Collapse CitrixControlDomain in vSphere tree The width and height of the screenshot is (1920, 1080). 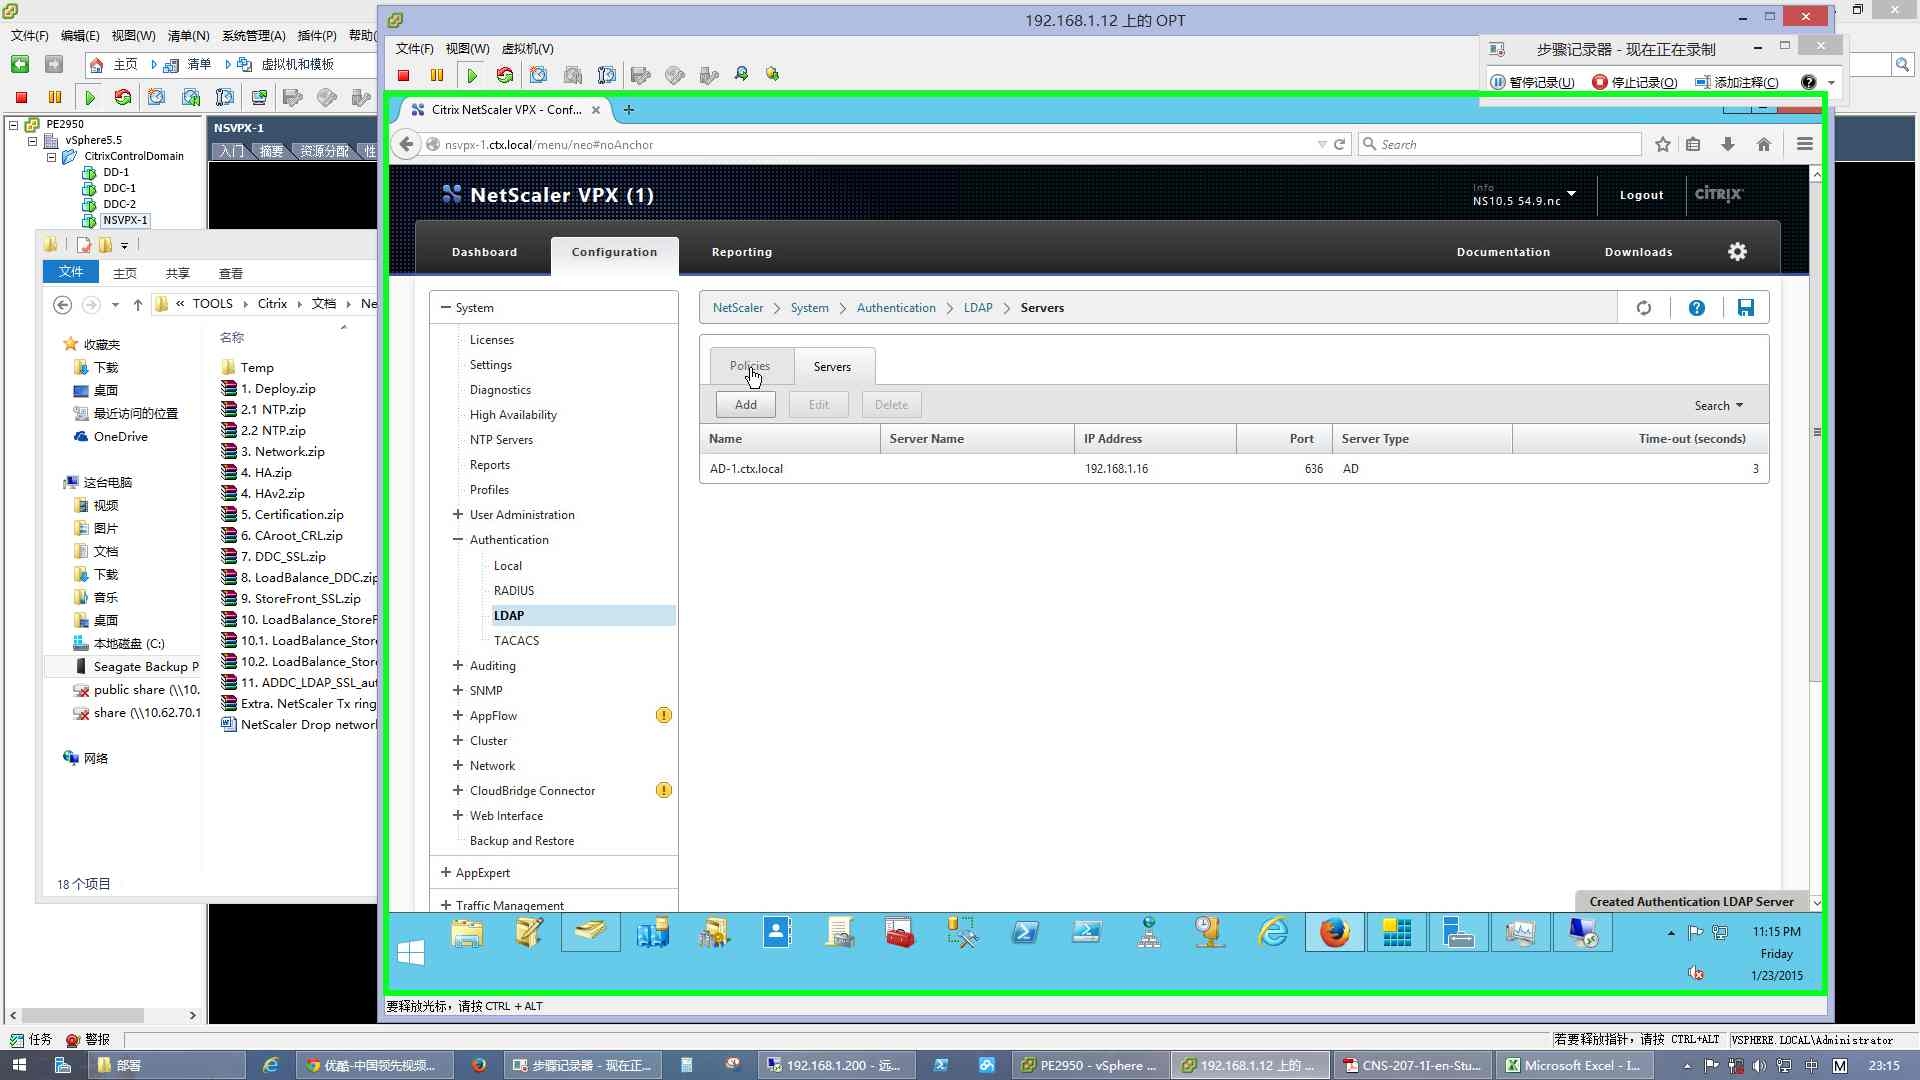(x=51, y=156)
